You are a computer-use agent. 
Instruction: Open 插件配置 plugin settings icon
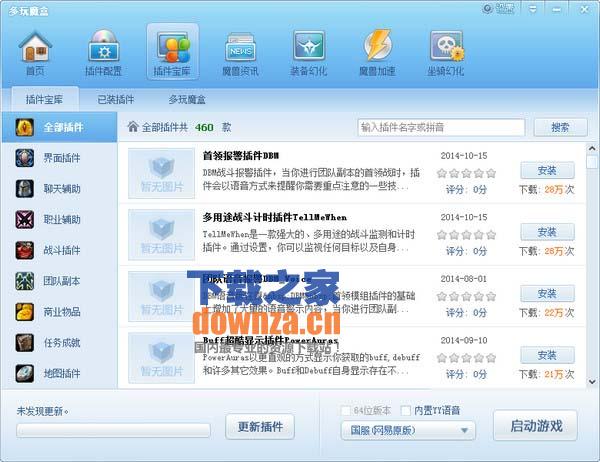103,52
